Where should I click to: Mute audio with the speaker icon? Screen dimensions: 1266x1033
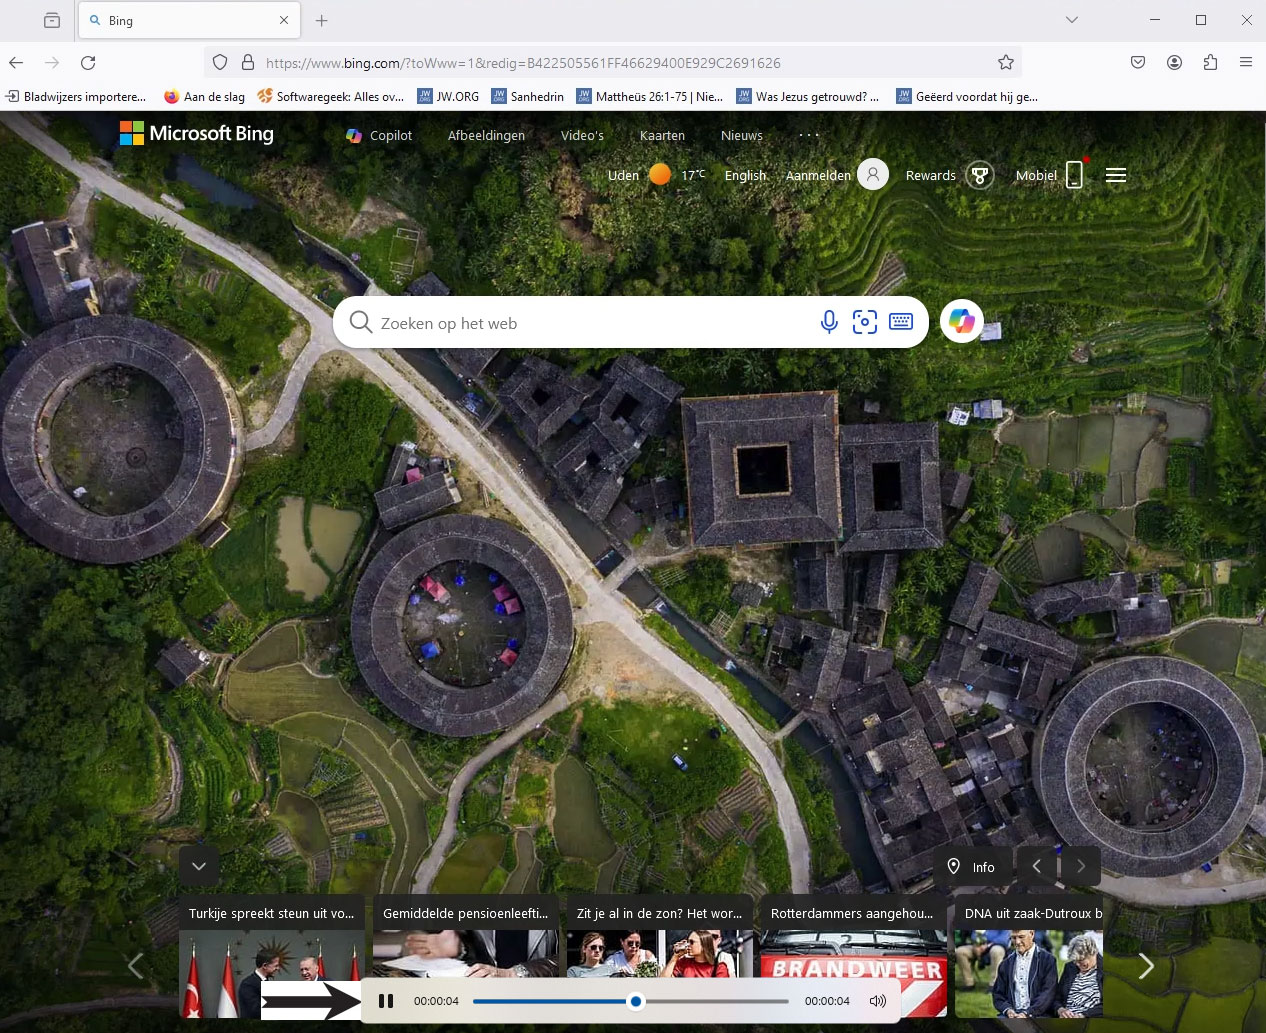pos(878,1001)
